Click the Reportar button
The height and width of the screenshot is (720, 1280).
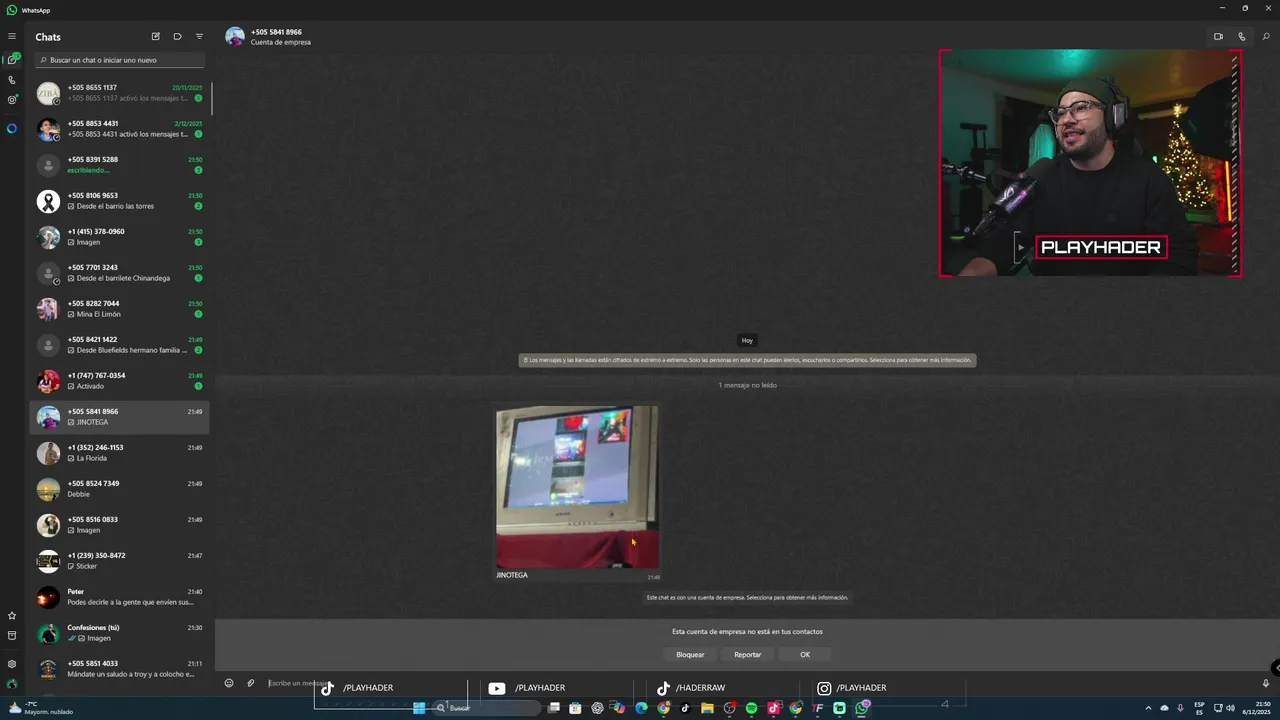point(747,654)
